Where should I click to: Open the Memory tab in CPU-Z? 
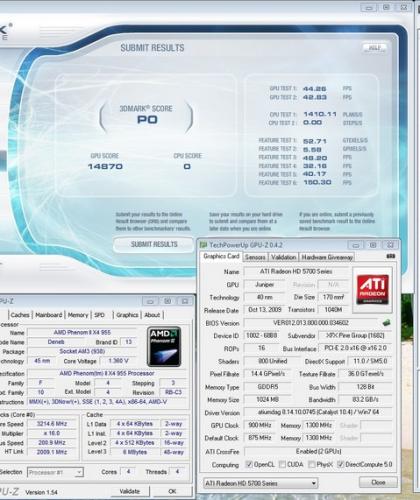78,315
